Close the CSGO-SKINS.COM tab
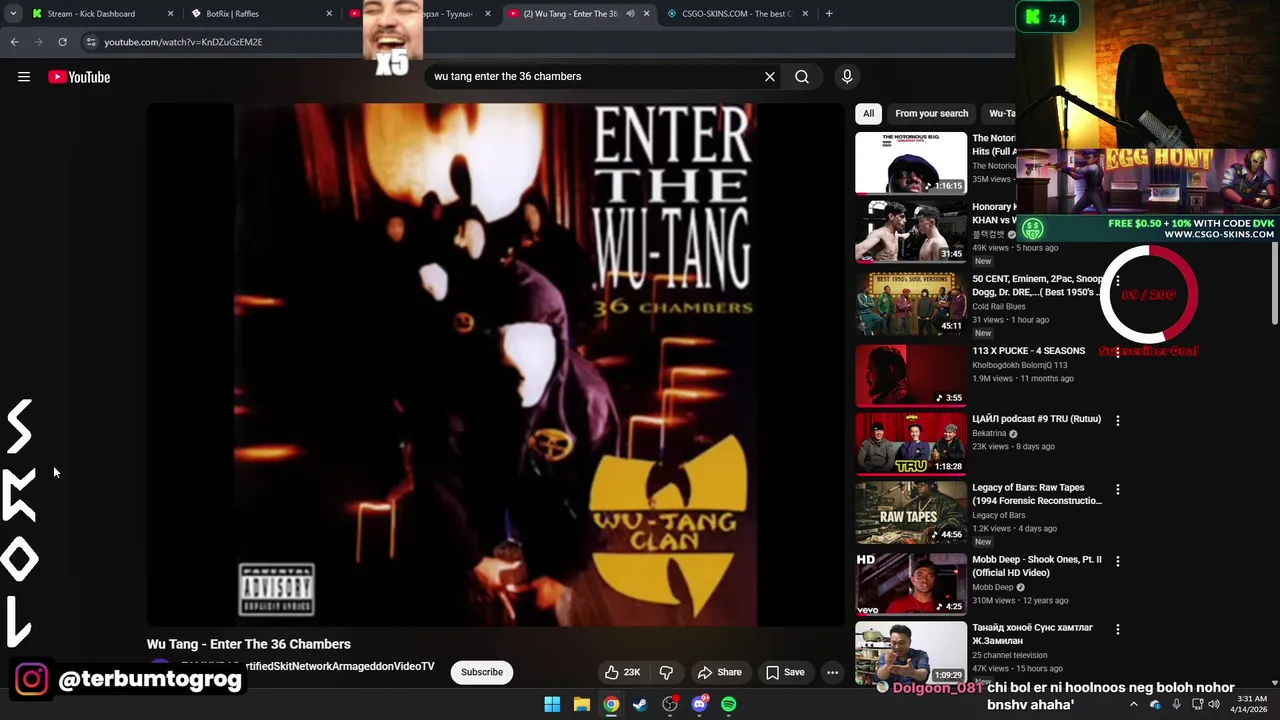 tap(805, 14)
